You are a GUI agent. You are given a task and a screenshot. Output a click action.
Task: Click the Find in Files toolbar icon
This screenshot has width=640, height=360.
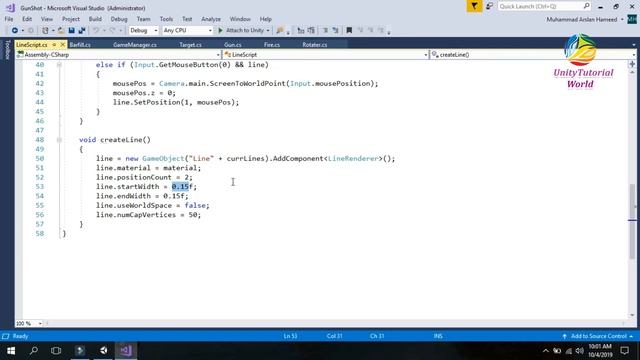pyautogui.click(x=280, y=31)
